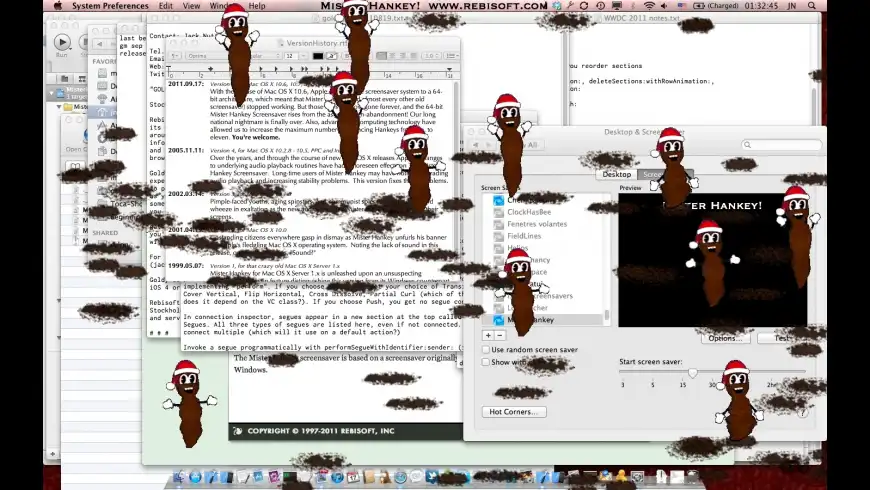Click the displays icon in menu bar

[616, 6]
